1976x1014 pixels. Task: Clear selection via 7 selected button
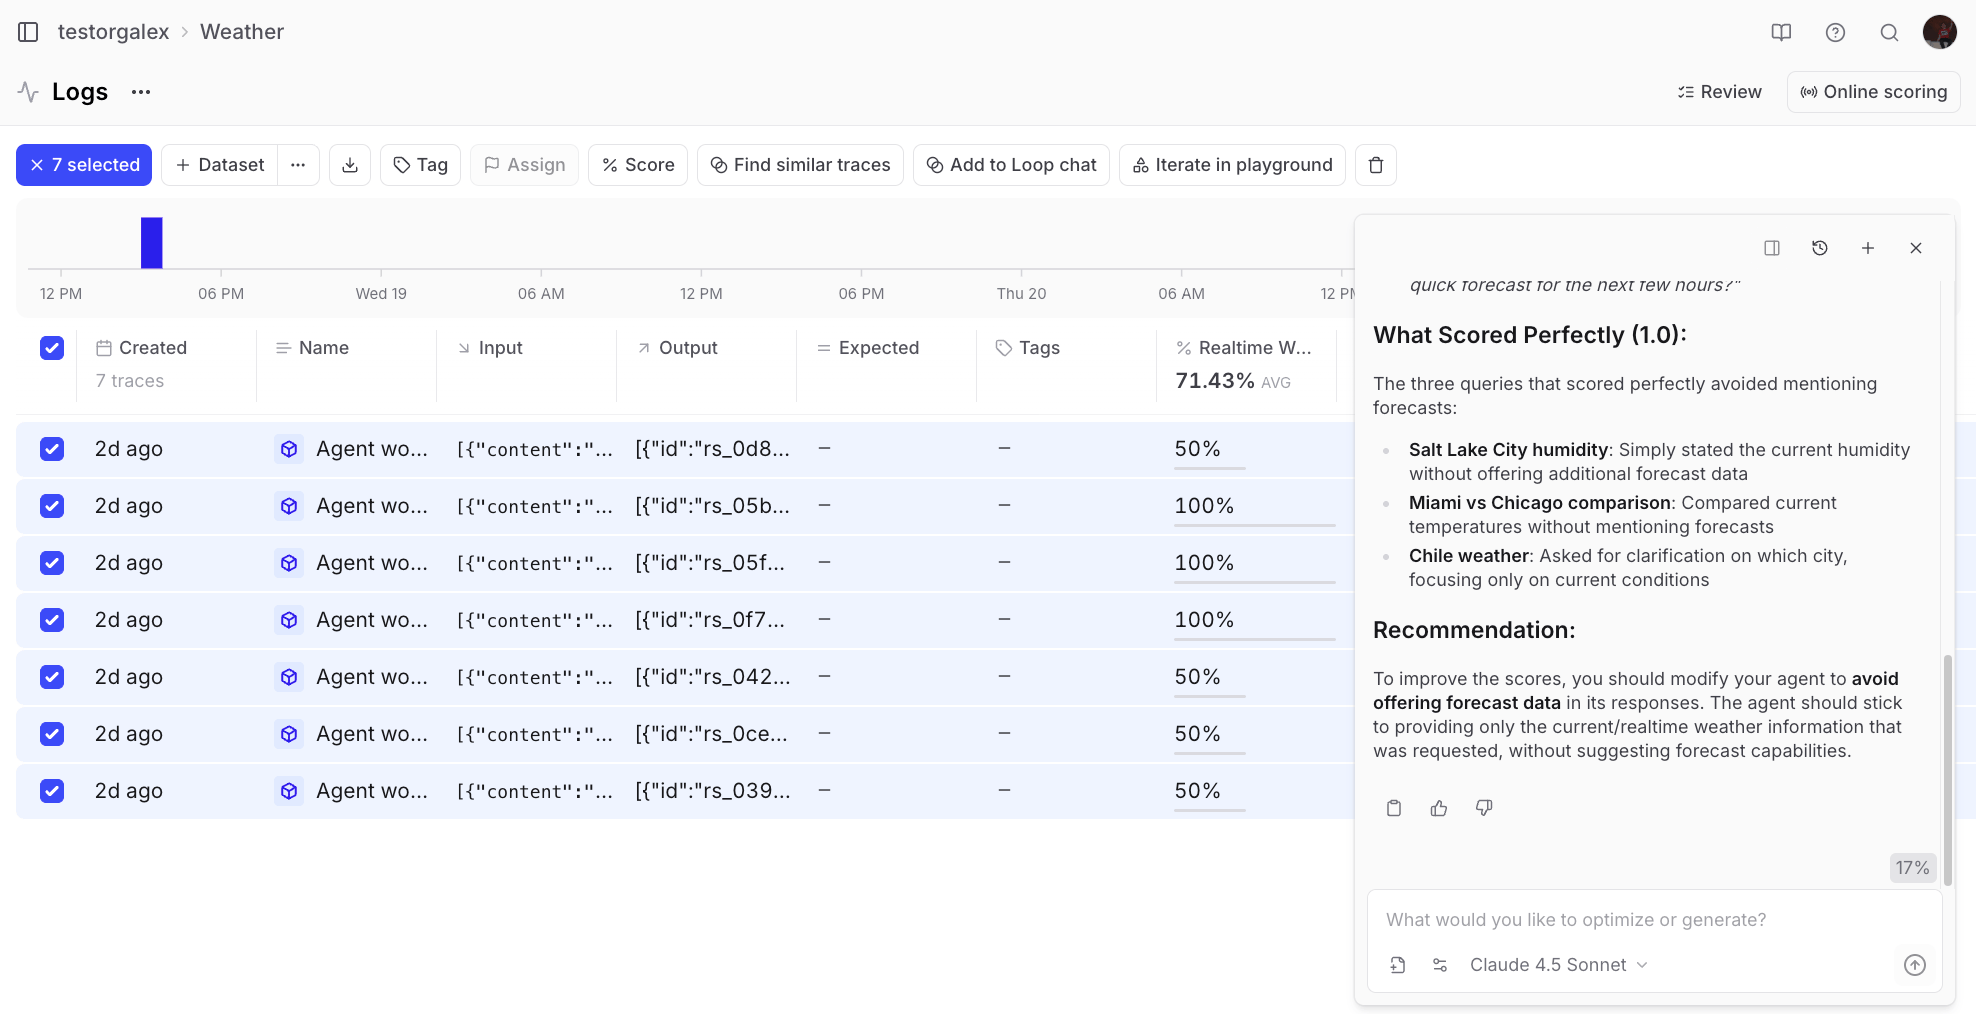(x=84, y=165)
